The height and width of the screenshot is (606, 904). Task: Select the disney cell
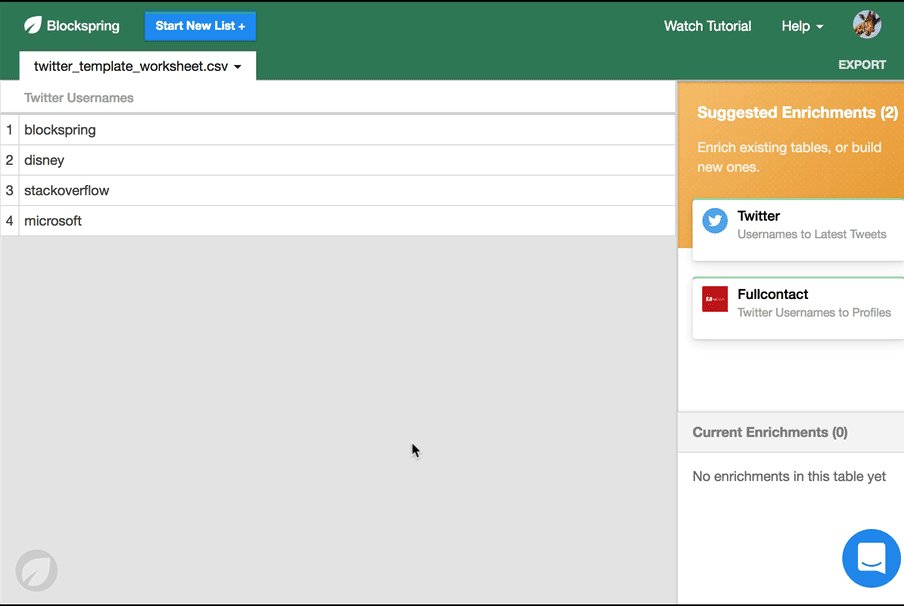pyautogui.click(x=347, y=160)
